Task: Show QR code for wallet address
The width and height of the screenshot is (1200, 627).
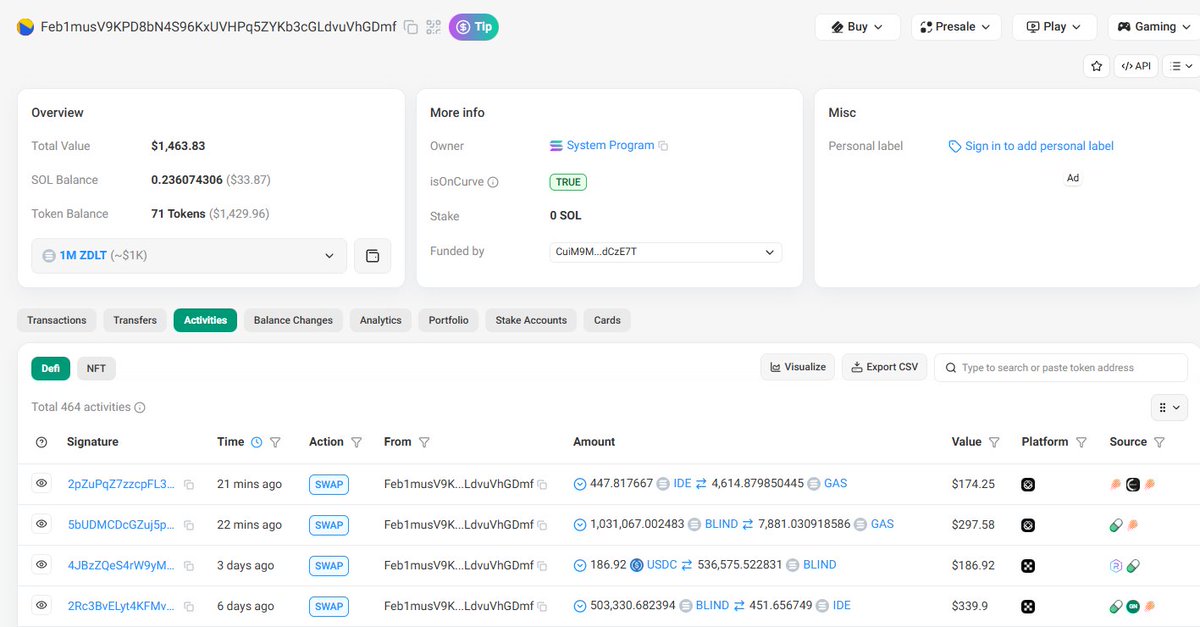Action: 433,27
